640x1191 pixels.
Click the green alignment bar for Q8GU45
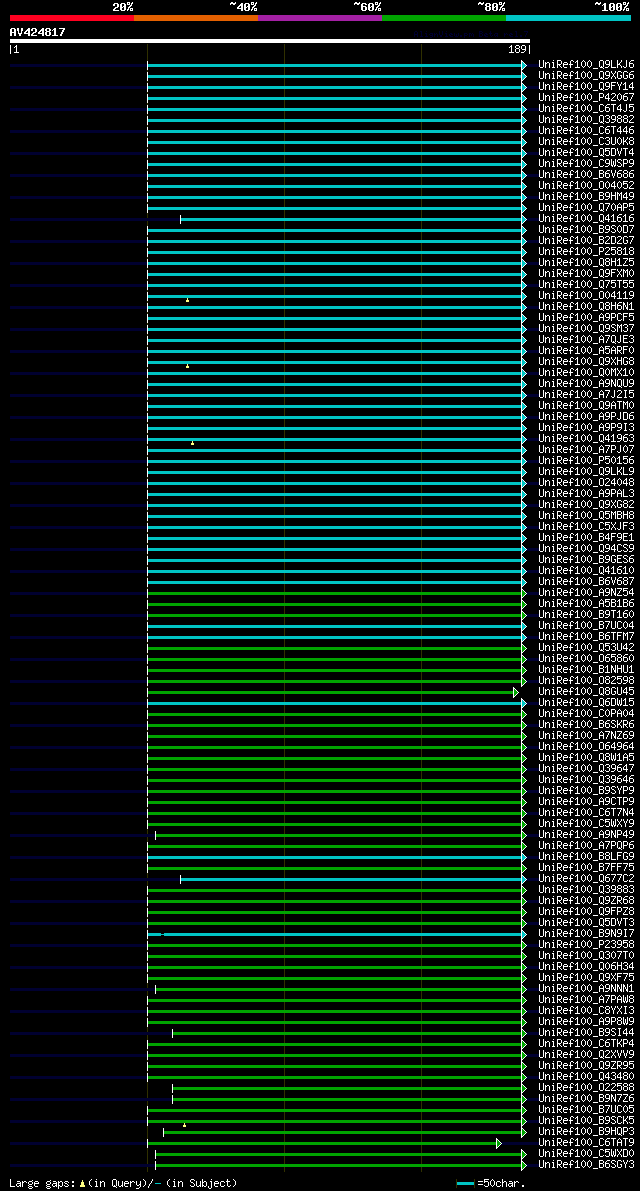331,691
